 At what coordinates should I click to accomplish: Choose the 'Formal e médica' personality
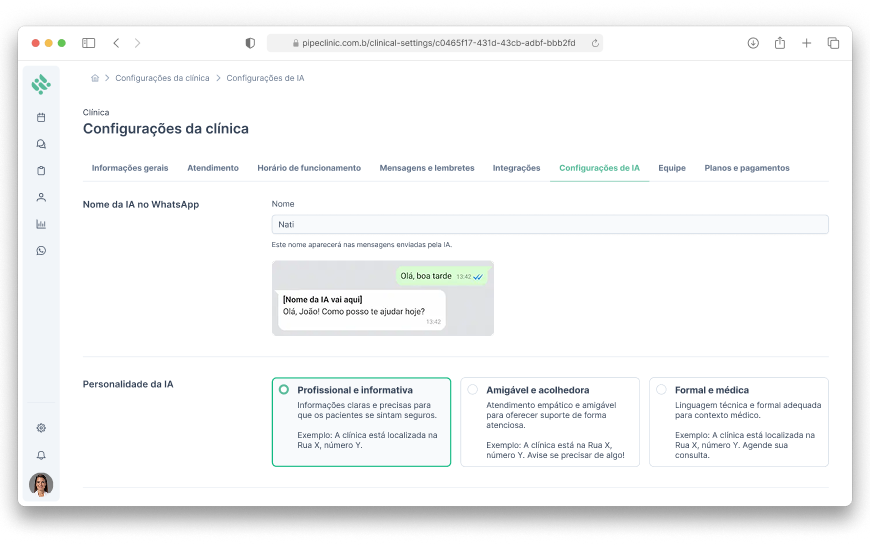tap(738, 421)
